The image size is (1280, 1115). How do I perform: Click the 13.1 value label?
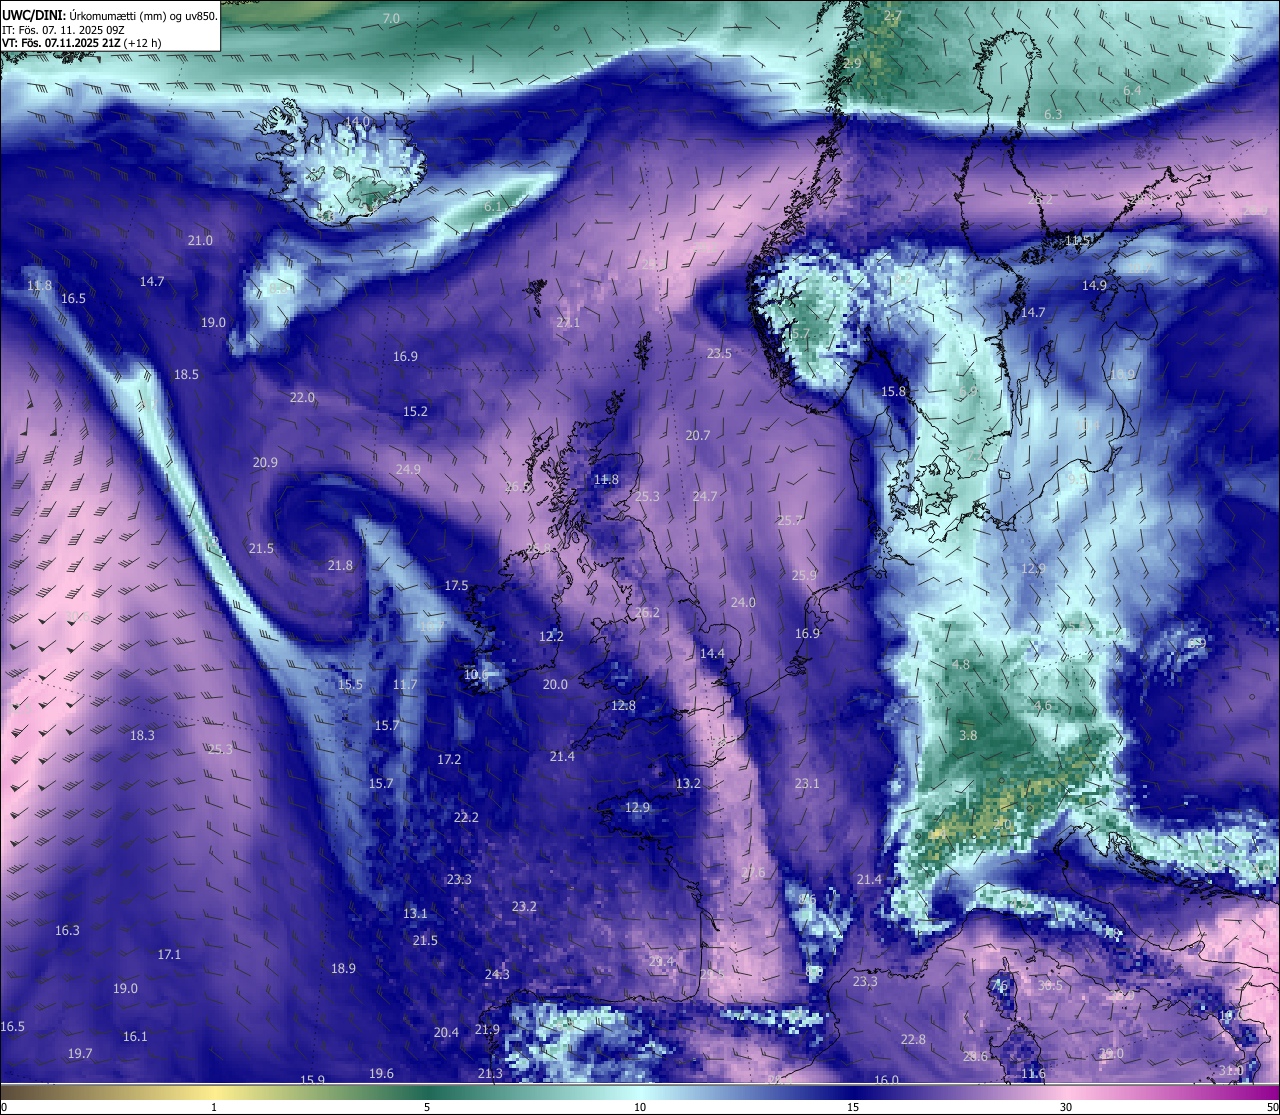(x=415, y=914)
